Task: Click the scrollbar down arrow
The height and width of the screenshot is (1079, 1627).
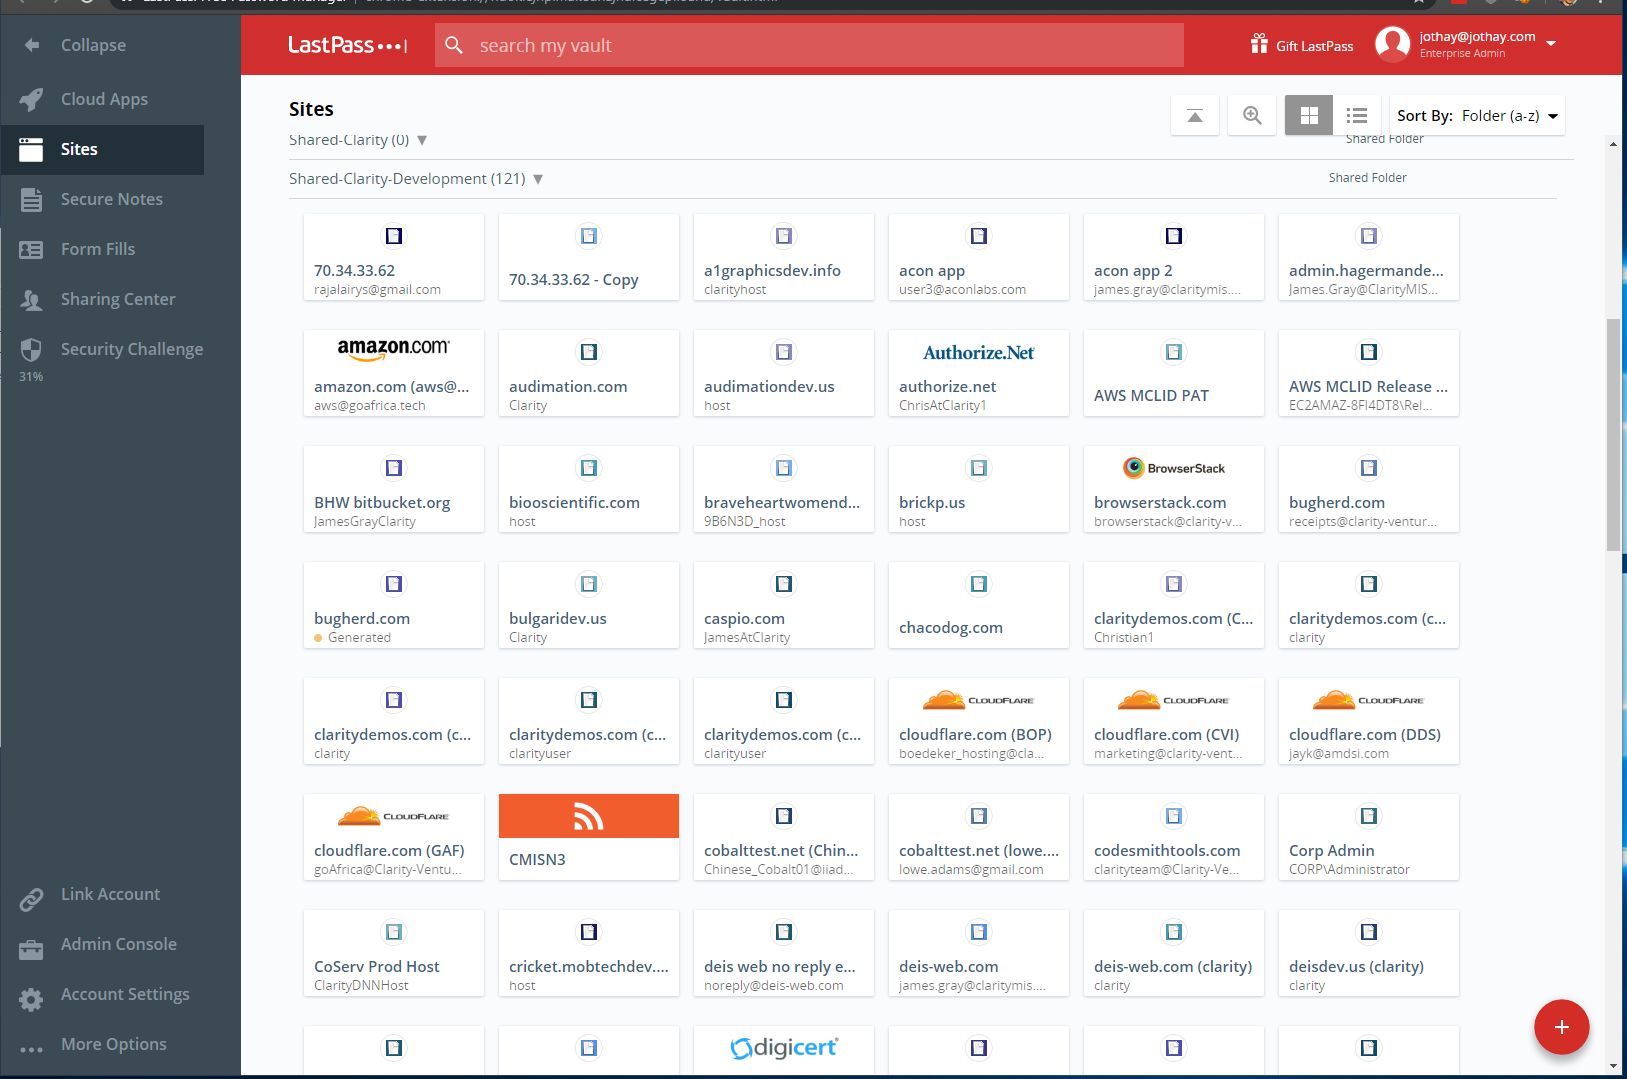Action: 1613,1066
